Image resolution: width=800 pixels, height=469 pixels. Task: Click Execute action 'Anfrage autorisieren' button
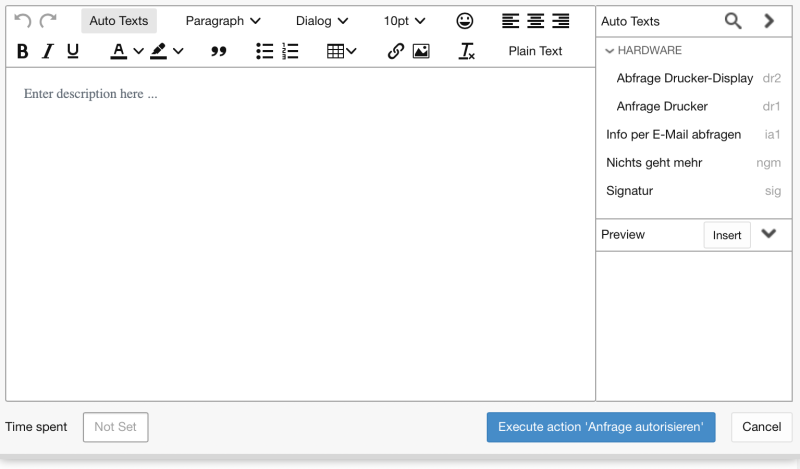[x=600, y=427]
